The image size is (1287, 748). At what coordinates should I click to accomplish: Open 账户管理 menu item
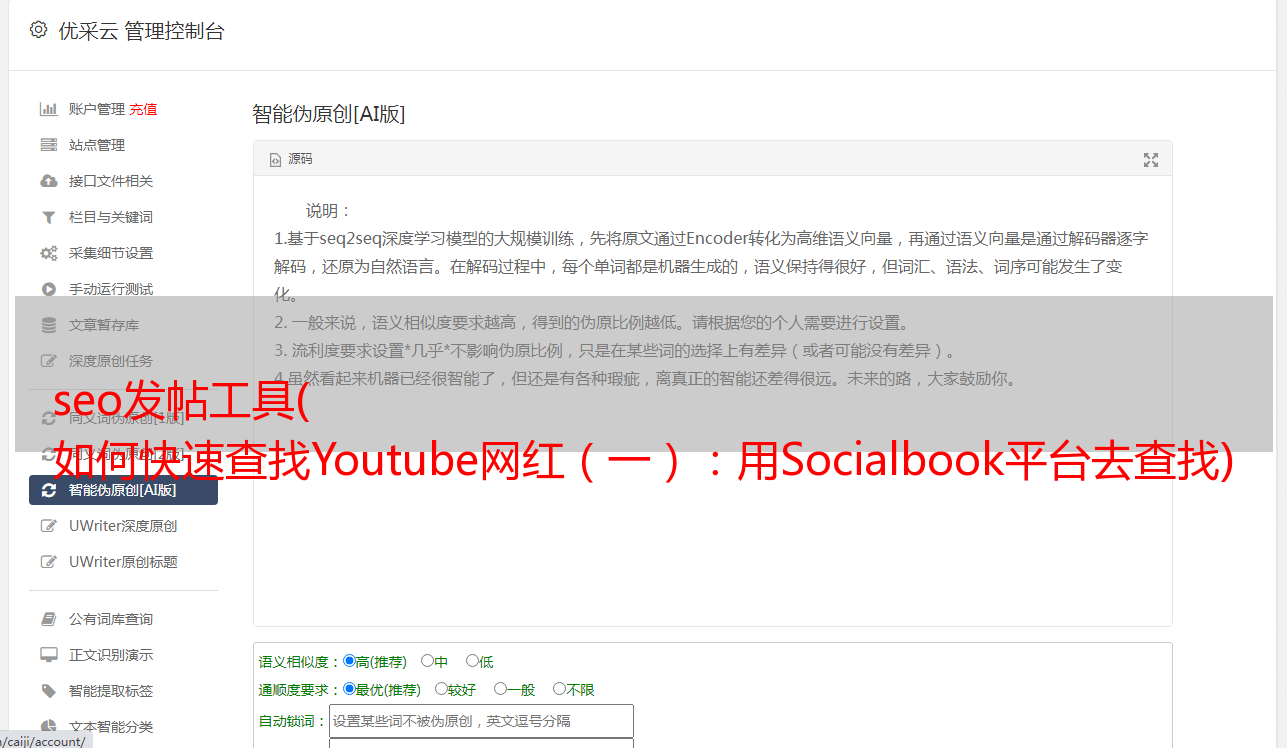pyautogui.click(x=97, y=109)
